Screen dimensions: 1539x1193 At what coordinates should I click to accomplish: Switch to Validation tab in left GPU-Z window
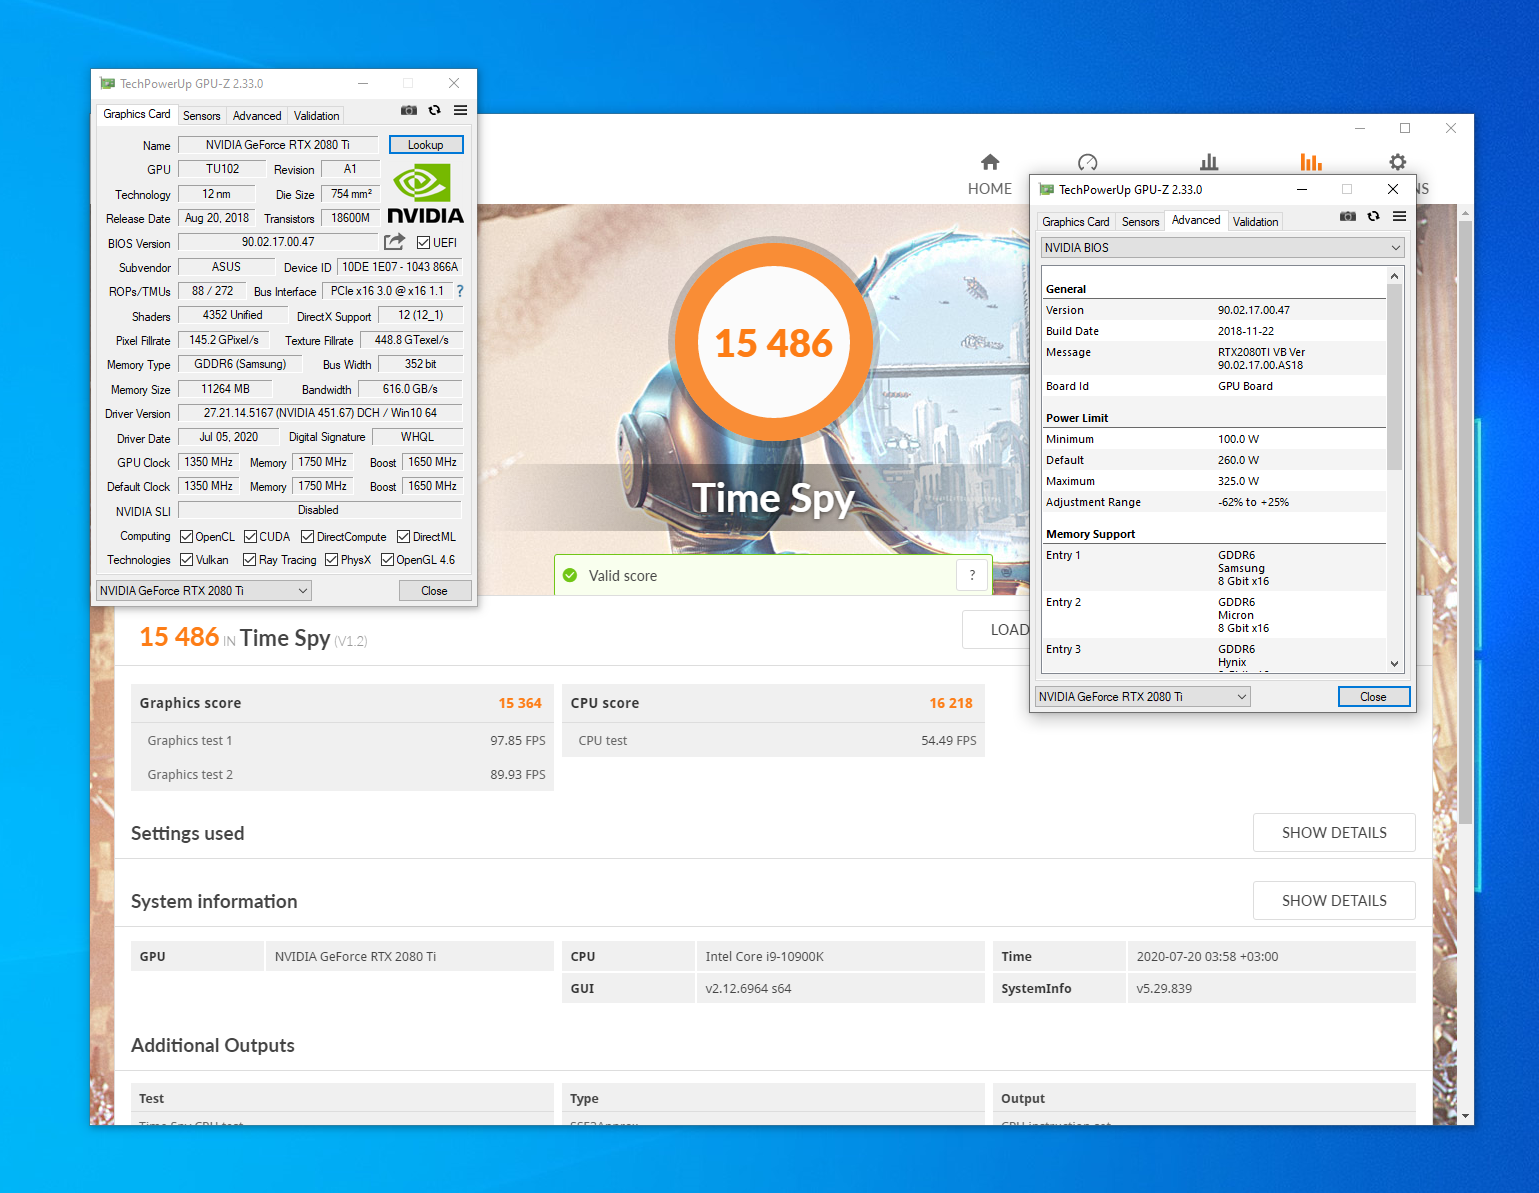point(316,116)
